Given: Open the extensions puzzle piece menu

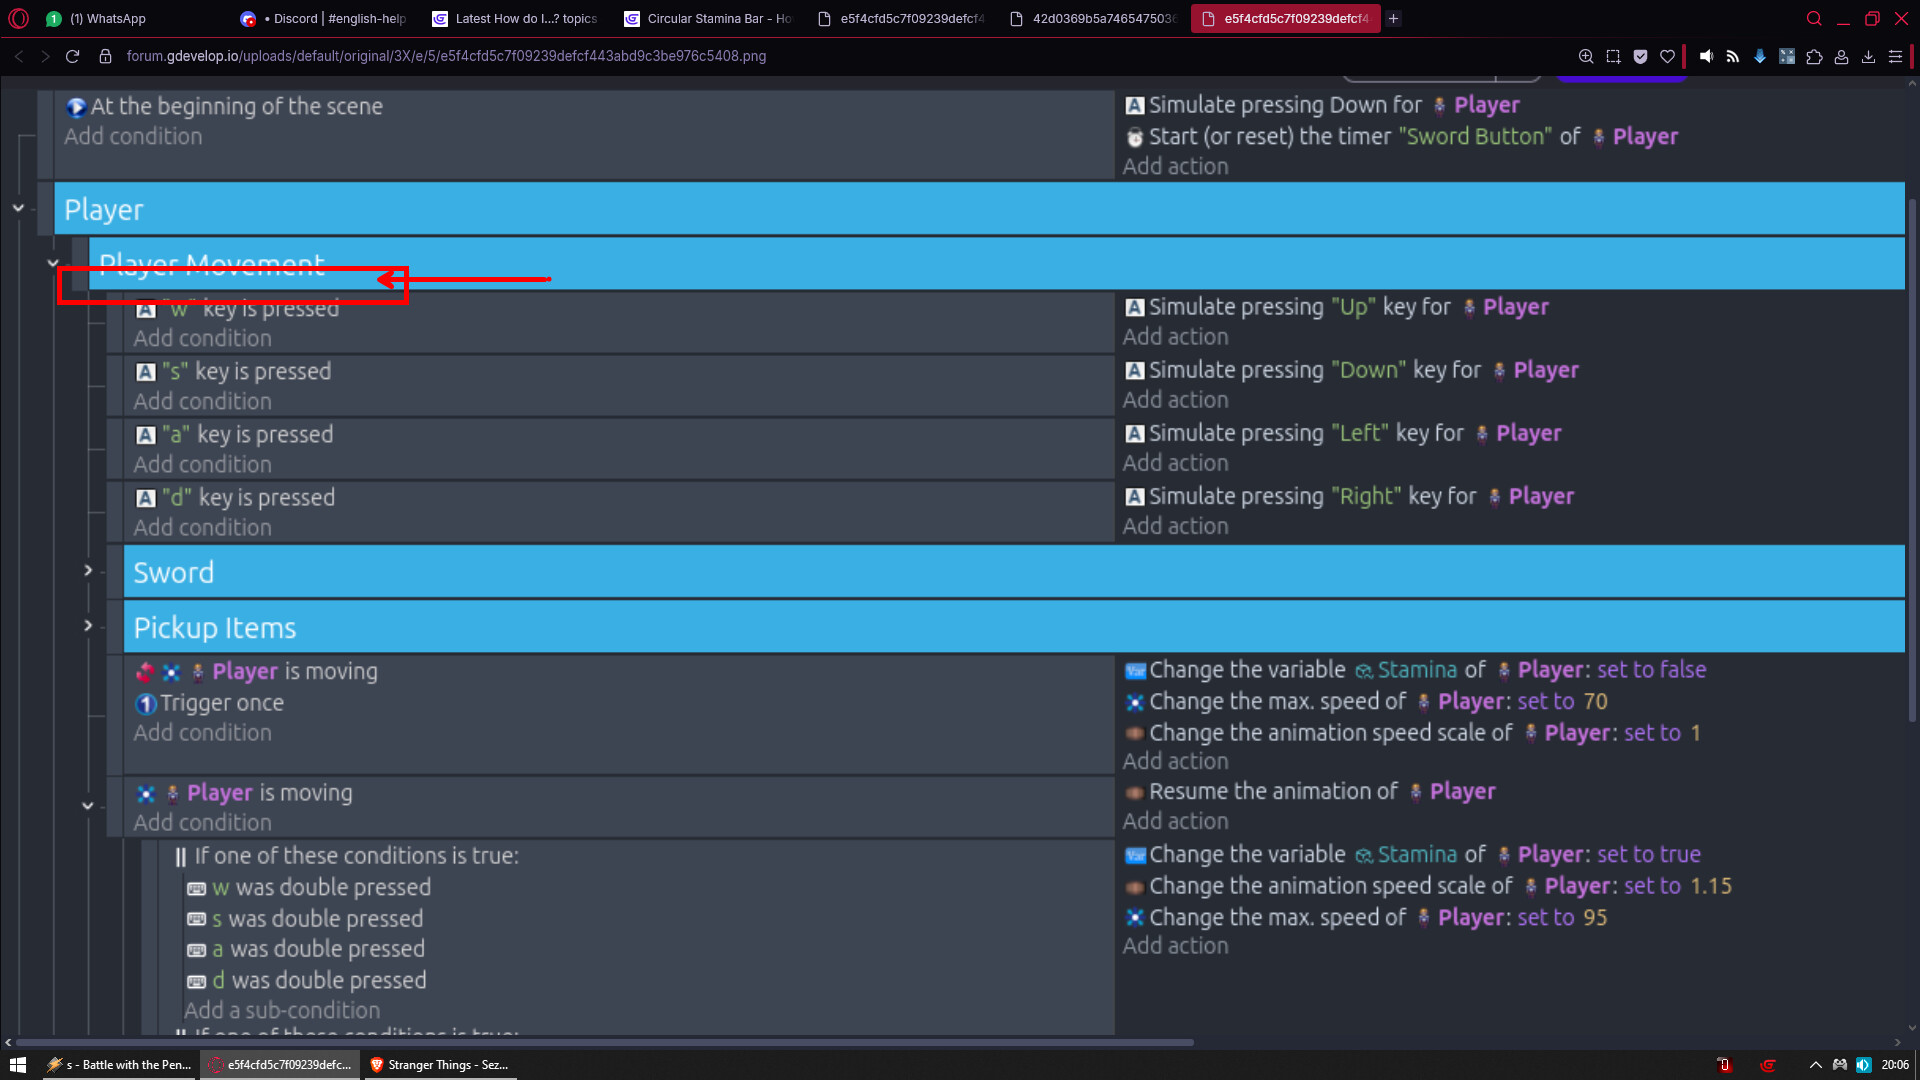Looking at the screenshot, I should click(1814, 57).
